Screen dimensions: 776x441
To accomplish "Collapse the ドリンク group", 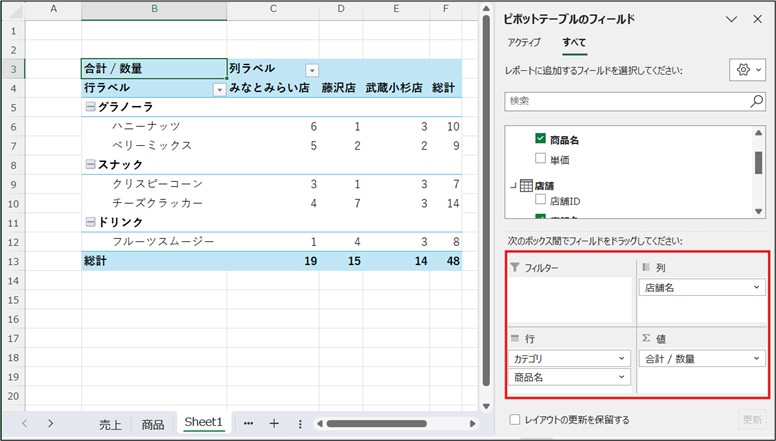I will click(91, 222).
